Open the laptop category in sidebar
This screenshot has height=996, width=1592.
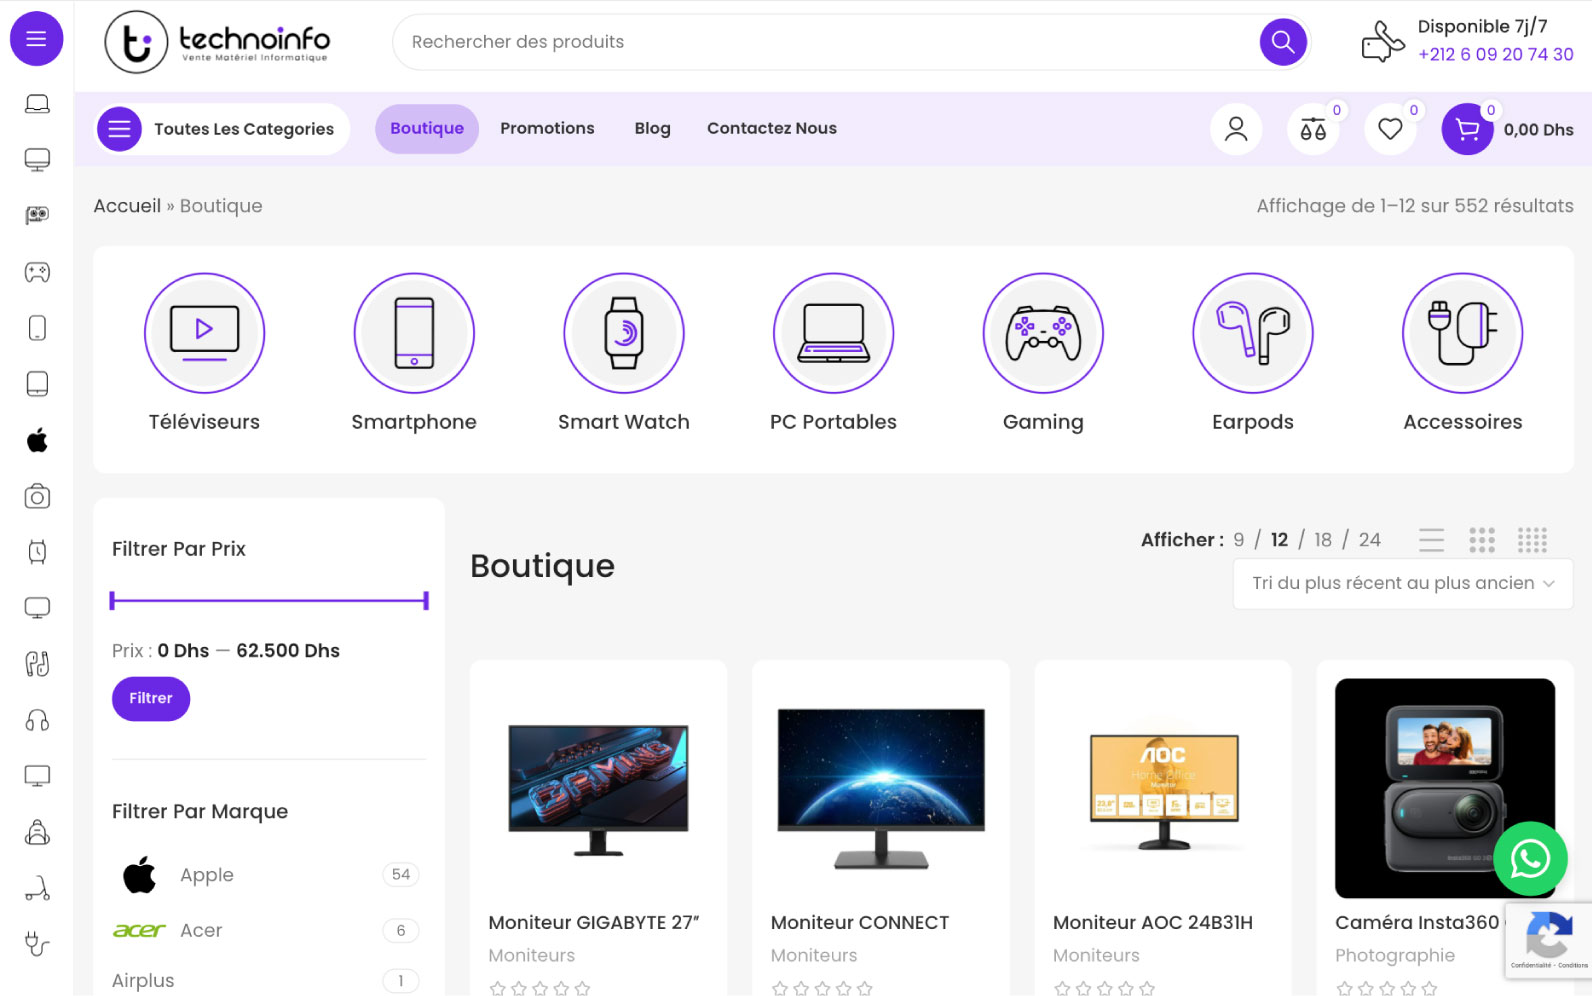(37, 104)
